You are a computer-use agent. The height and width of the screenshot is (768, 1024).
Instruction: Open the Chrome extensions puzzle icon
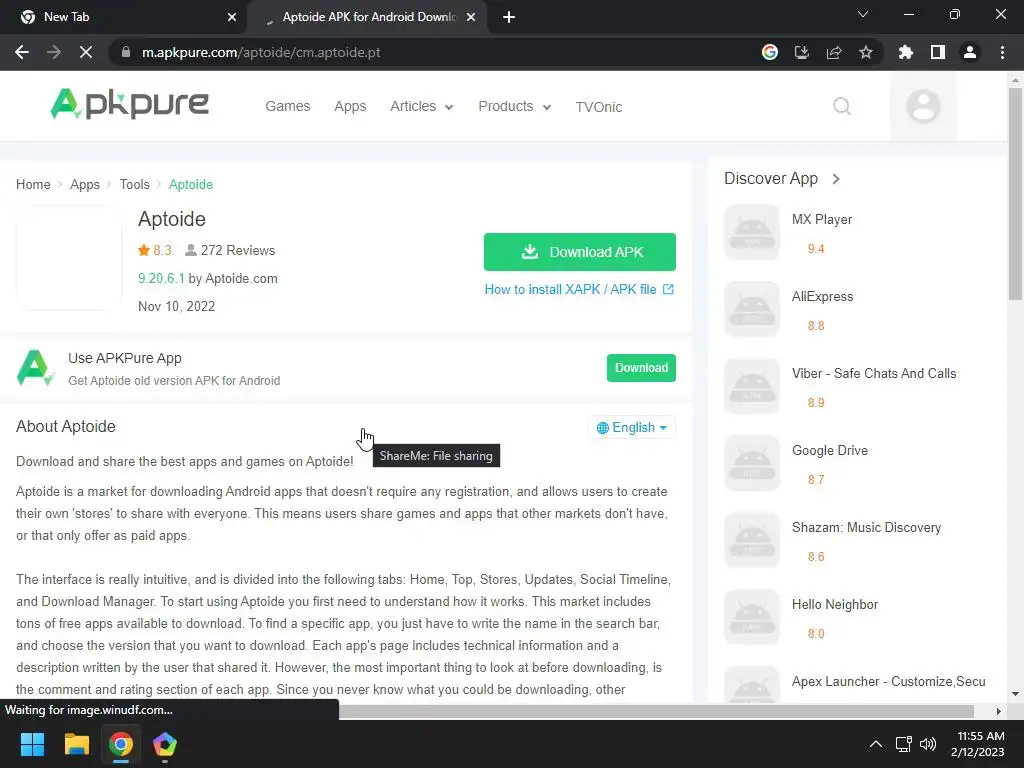click(x=906, y=52)
